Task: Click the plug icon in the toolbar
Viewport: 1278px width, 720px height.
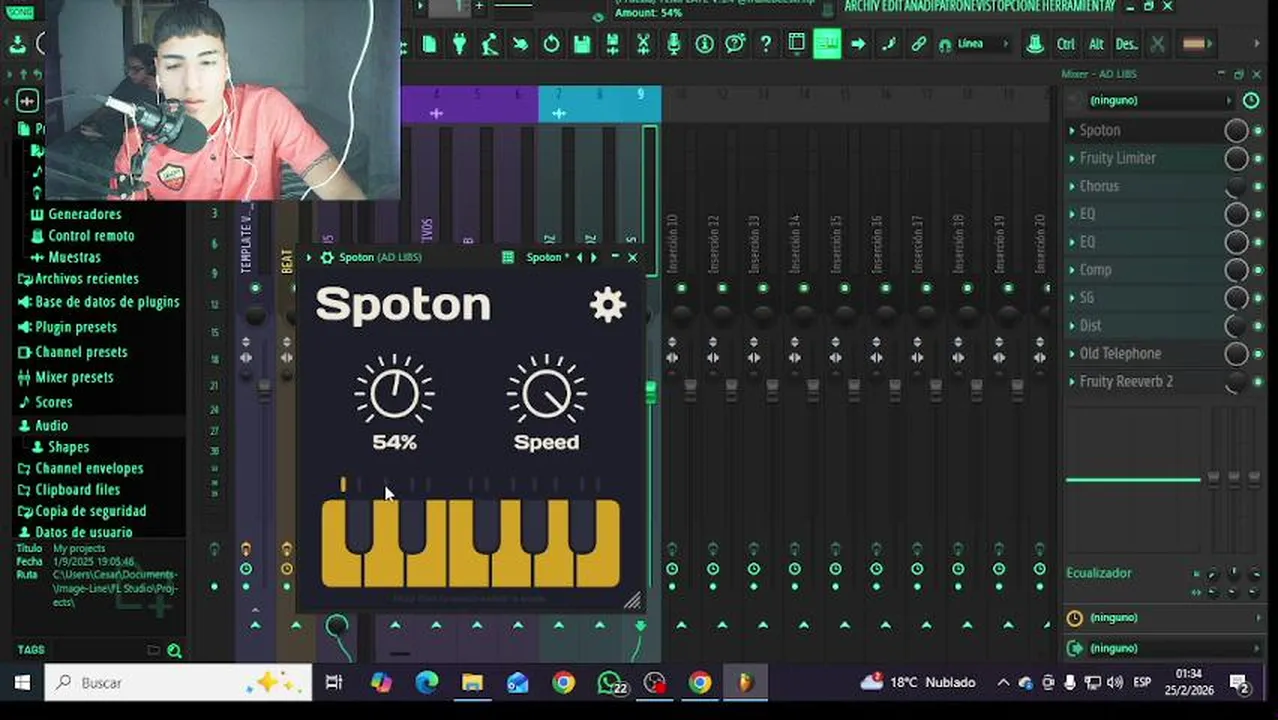Action: (x=459, y=44)
